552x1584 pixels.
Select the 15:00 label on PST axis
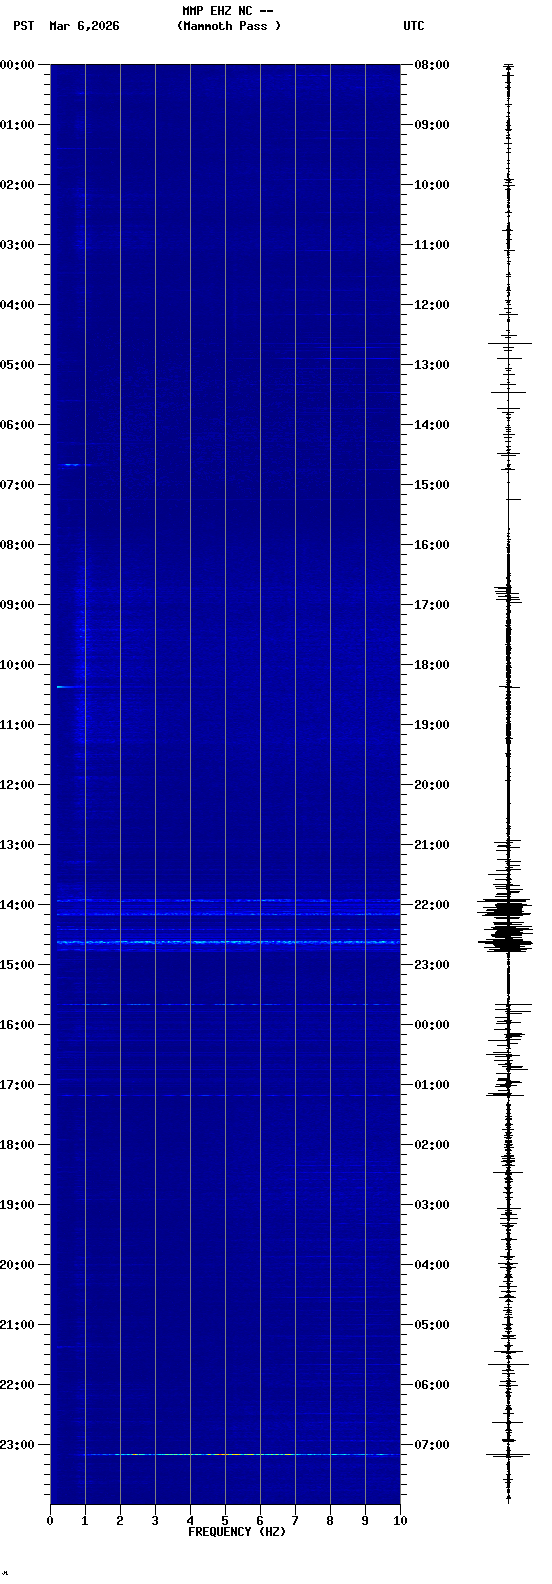tap(17, 965)
